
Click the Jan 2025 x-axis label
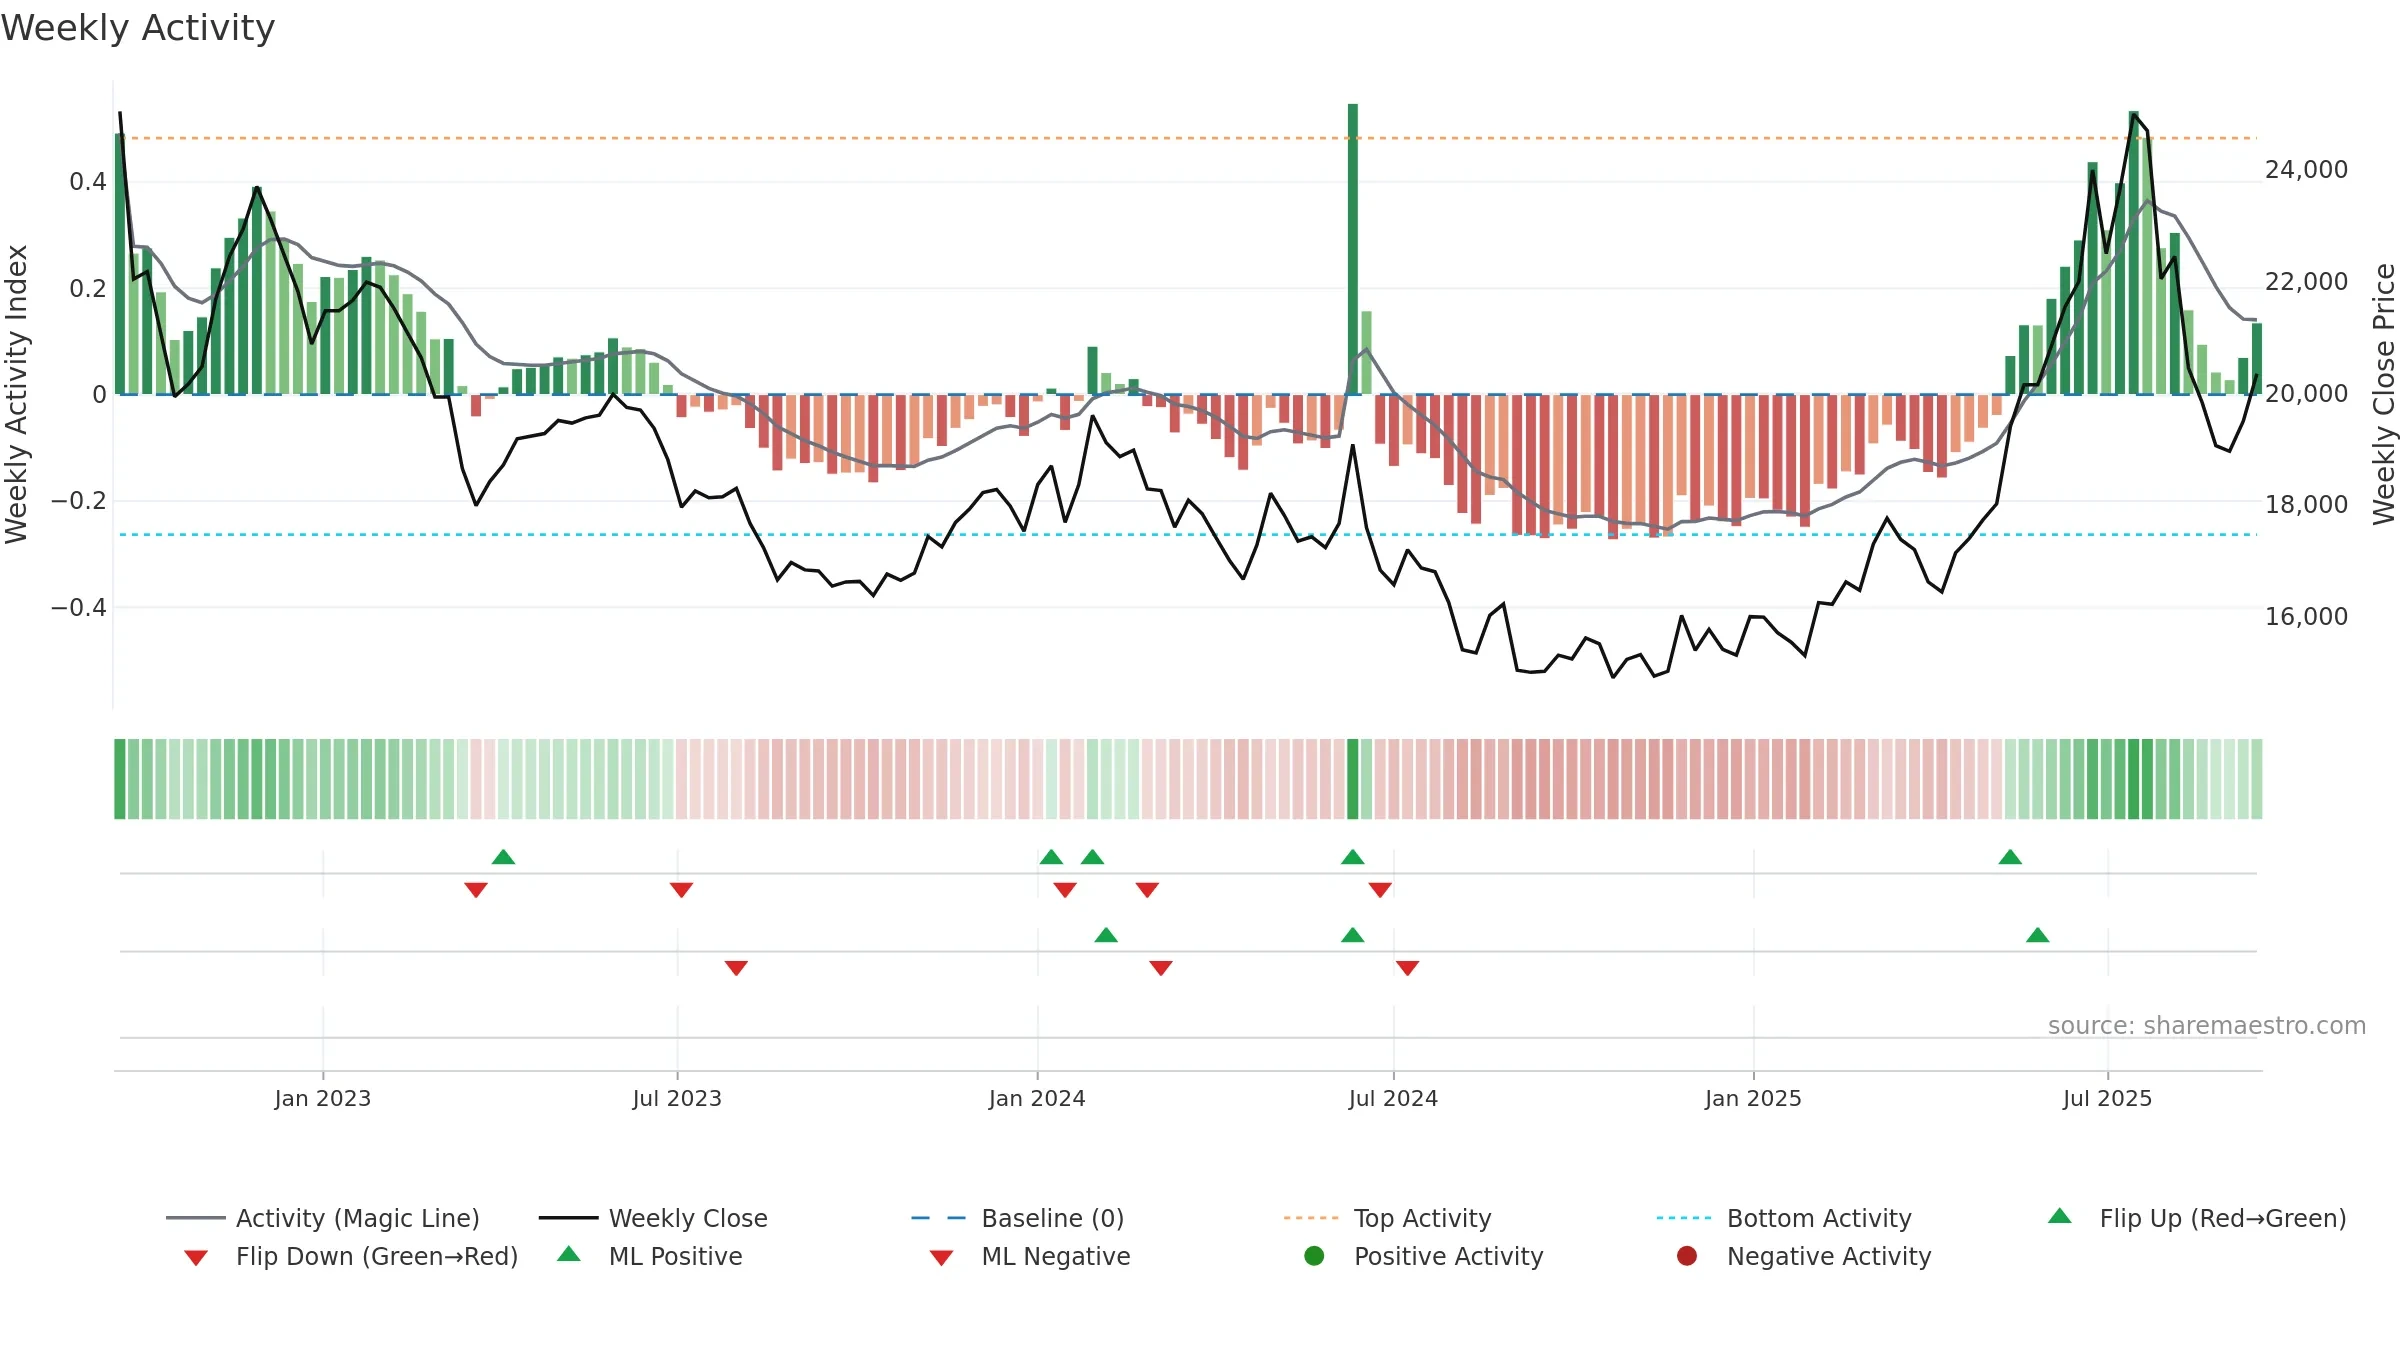click(1753, 1098)
